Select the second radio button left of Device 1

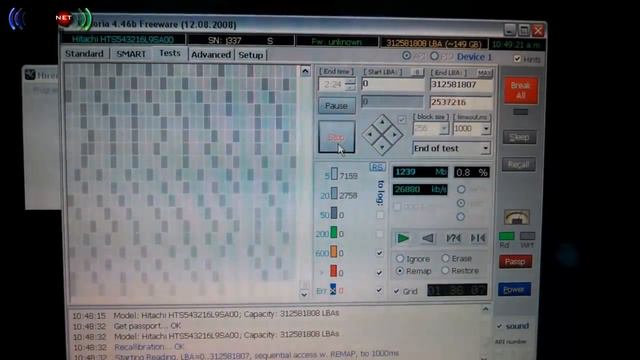click(x=434, y=56)
